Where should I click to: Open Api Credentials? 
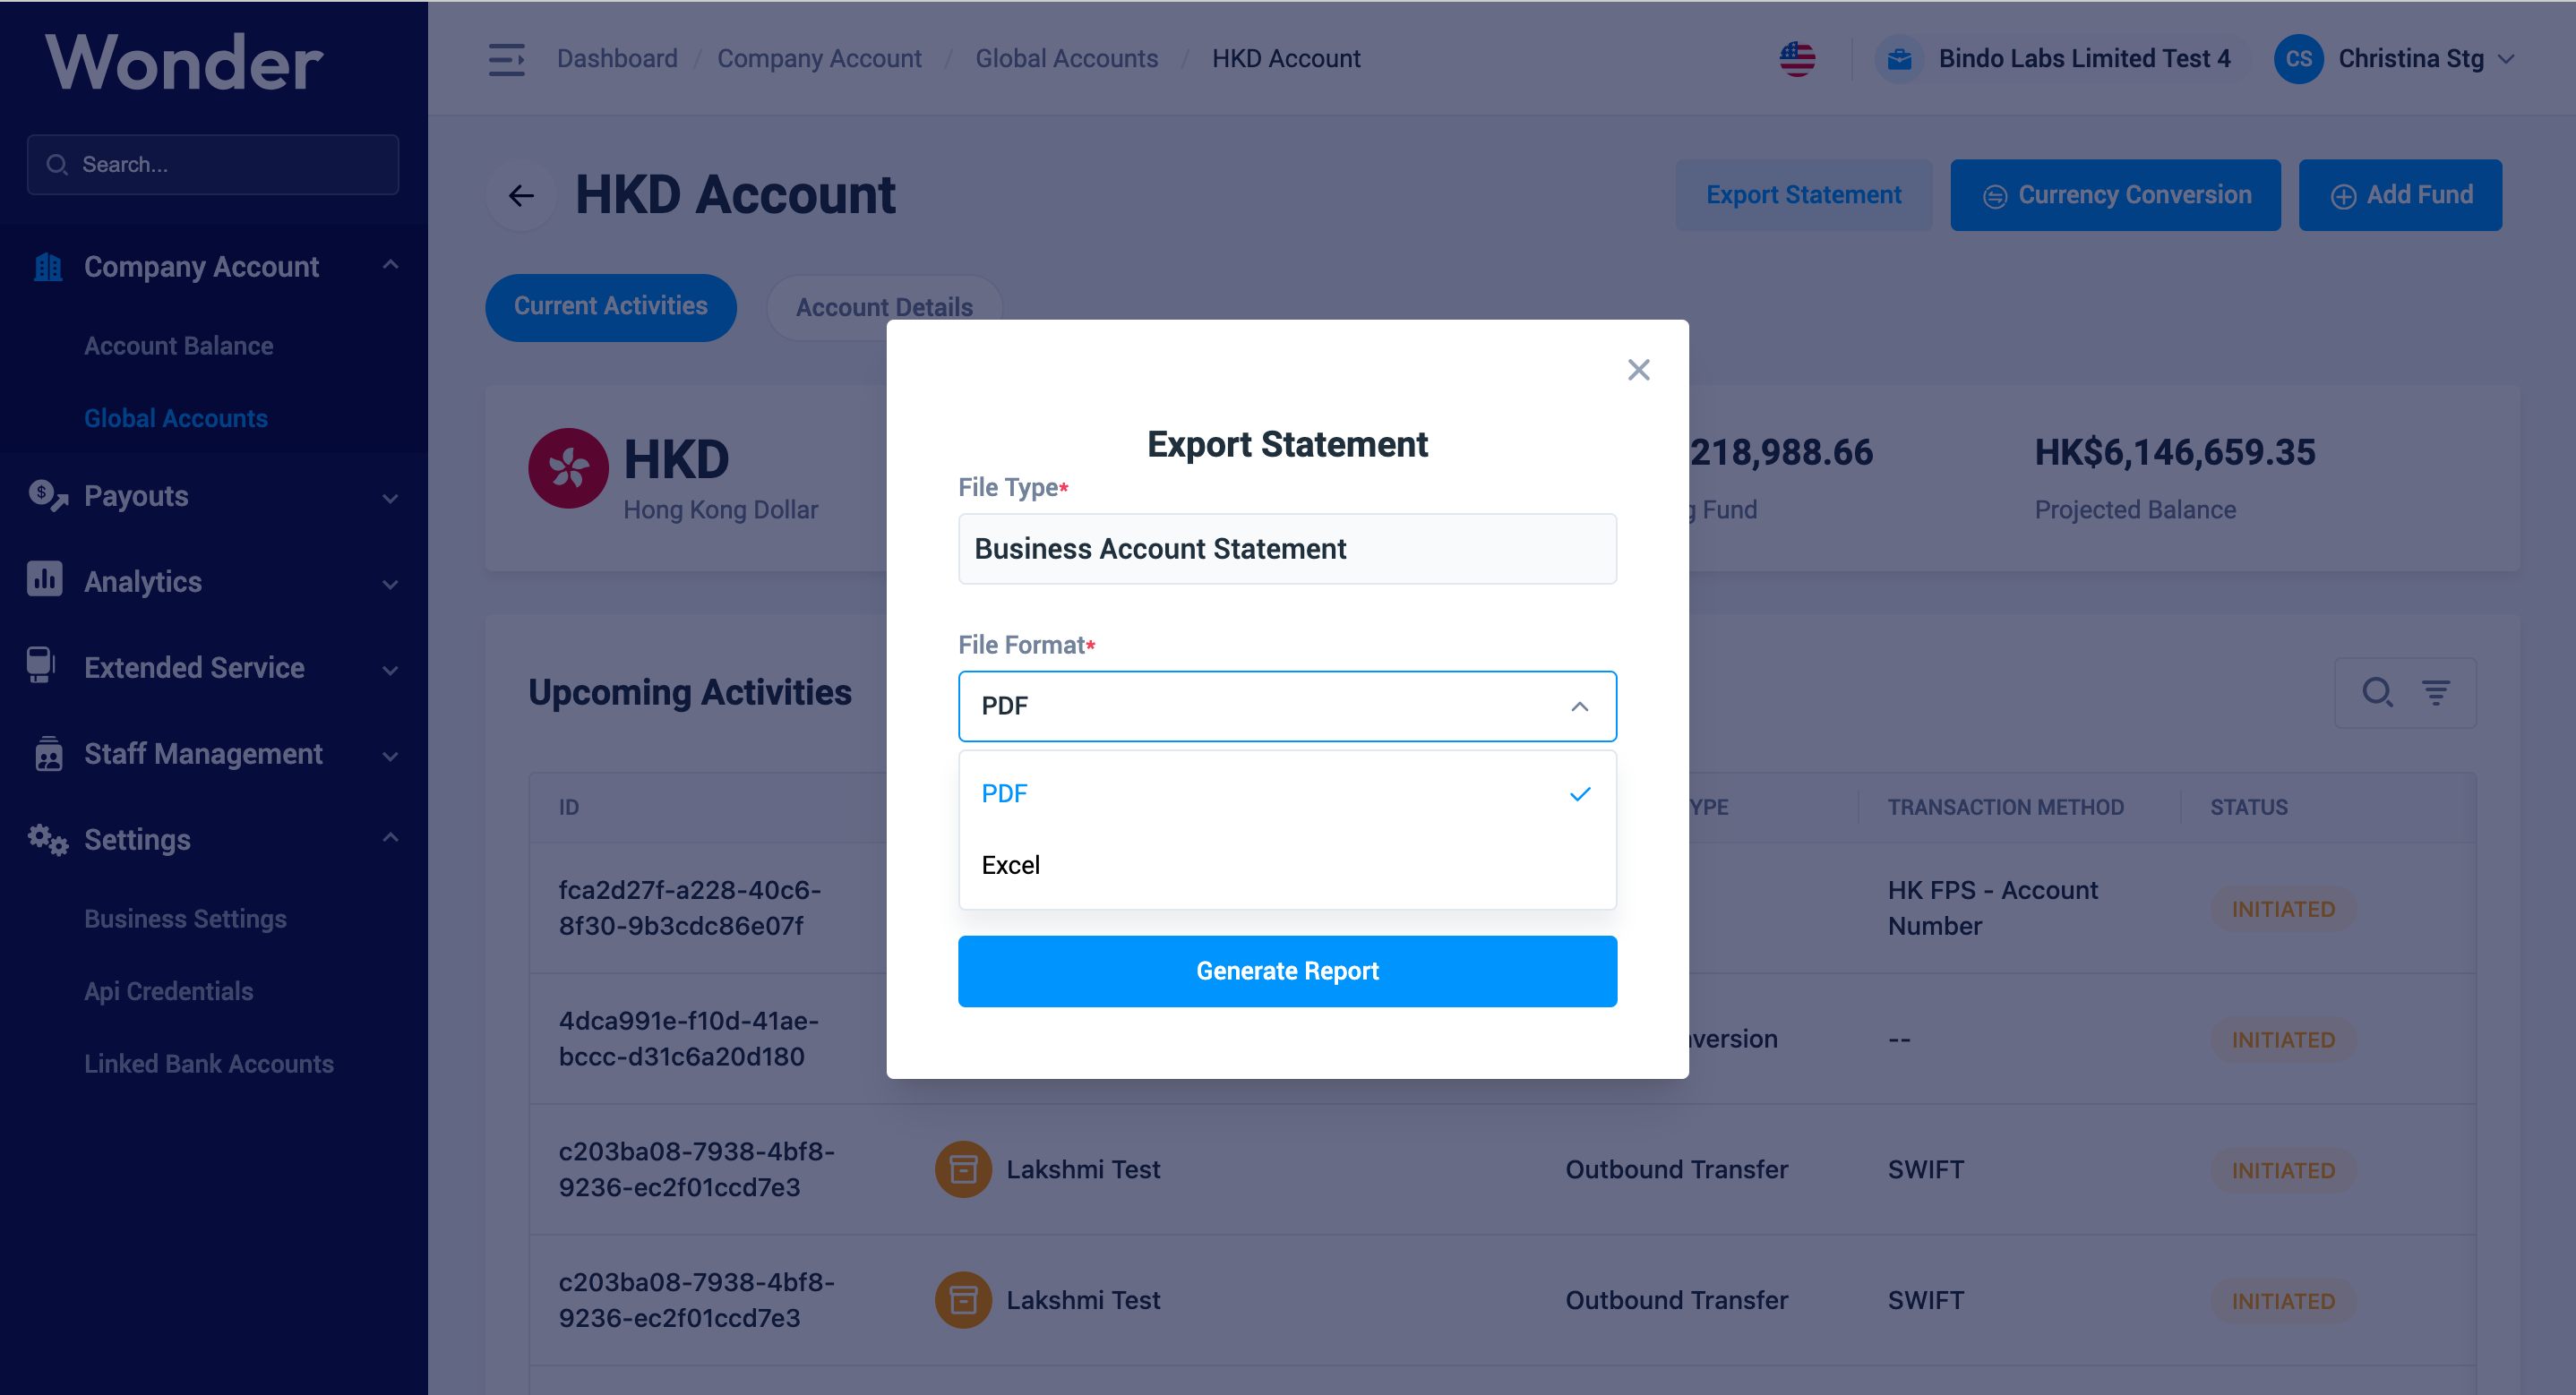[x=168, y=991]
